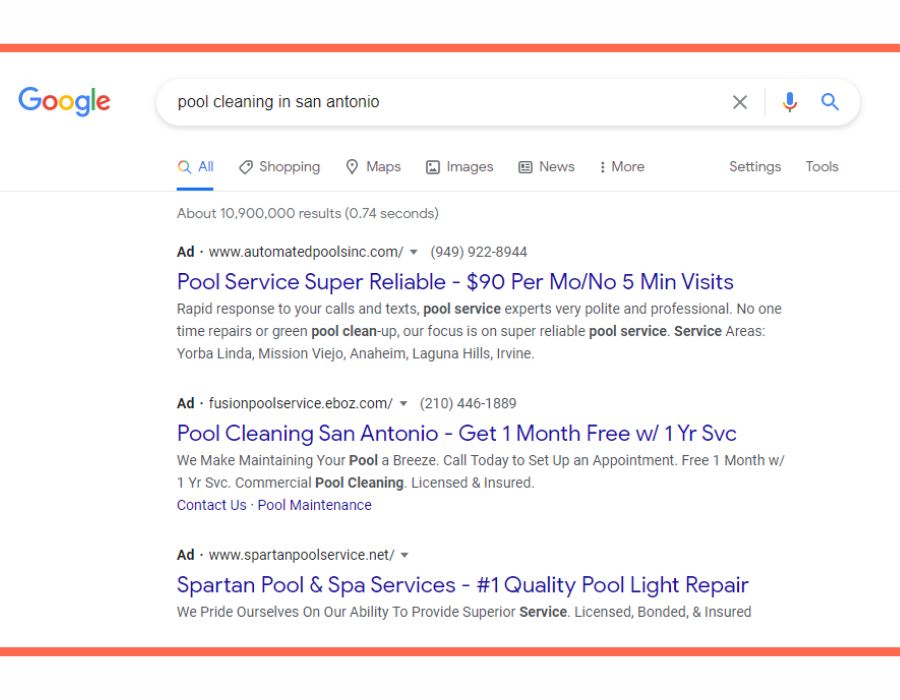Select the All results tab
Viewport: 900px width, 700px height.
click(x=195, y=167)
